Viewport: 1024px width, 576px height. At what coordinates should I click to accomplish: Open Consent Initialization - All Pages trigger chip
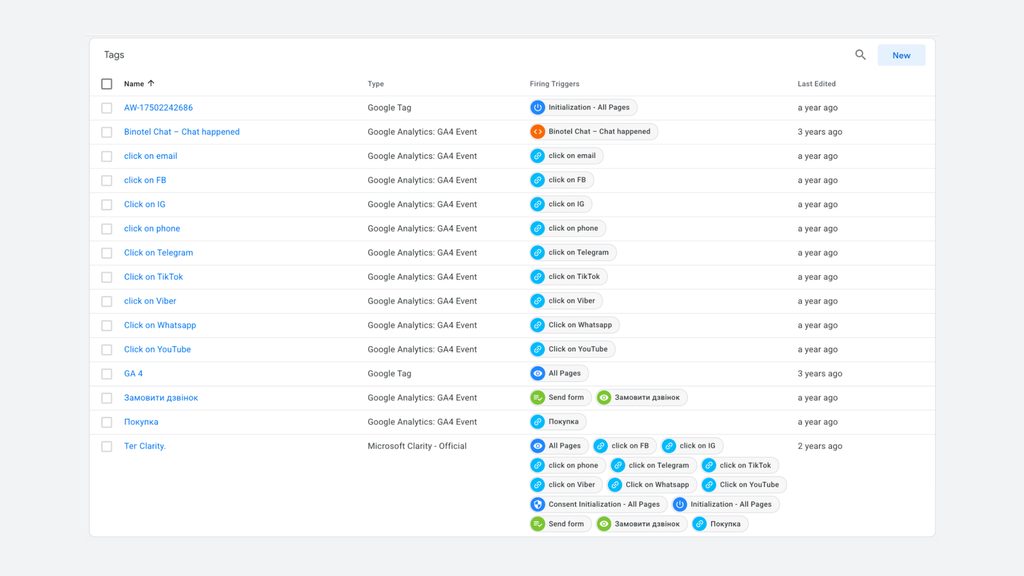click(x=598, y=504)
